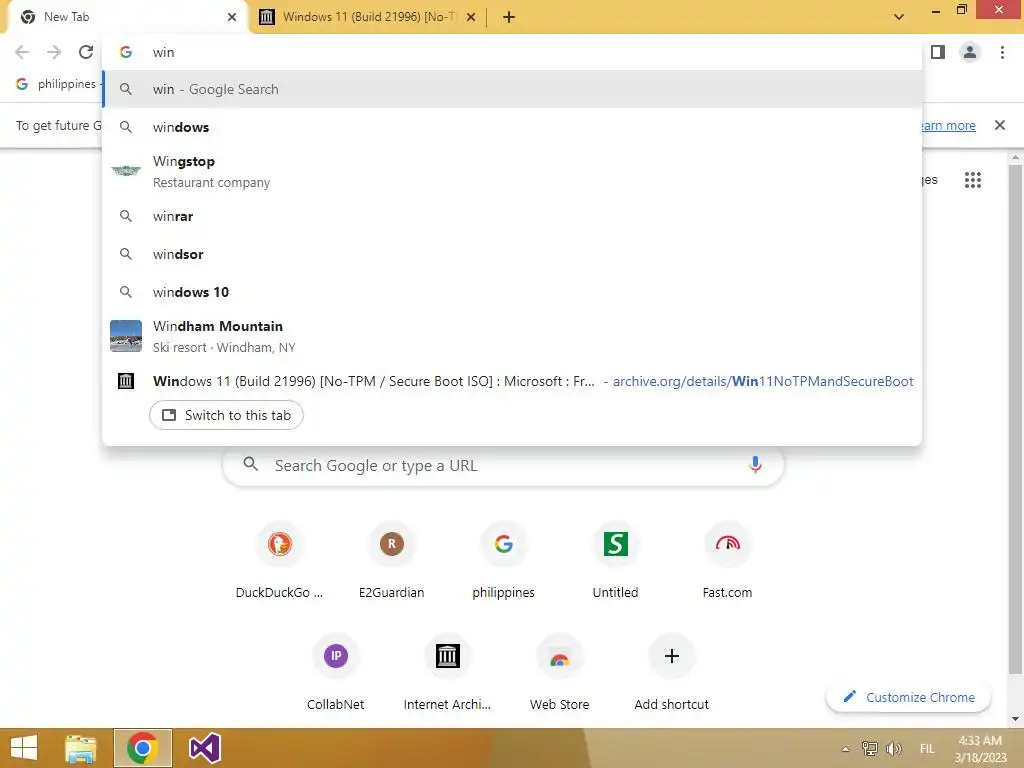Image resolution: width=1024 pixels, height=768 pixels.
Task: Click the Switch to this tab button
Action: (x=226, y=415)
